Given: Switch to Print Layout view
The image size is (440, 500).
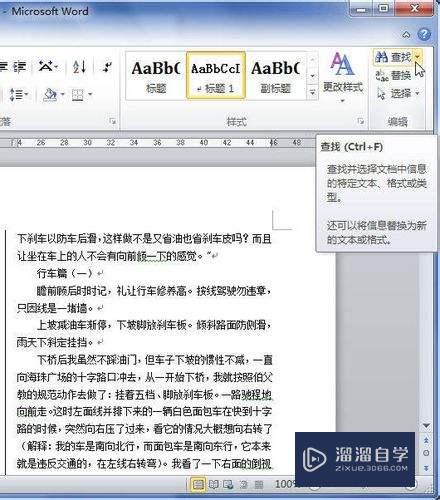Looking at the screenshot, I should tap(198, 484).
